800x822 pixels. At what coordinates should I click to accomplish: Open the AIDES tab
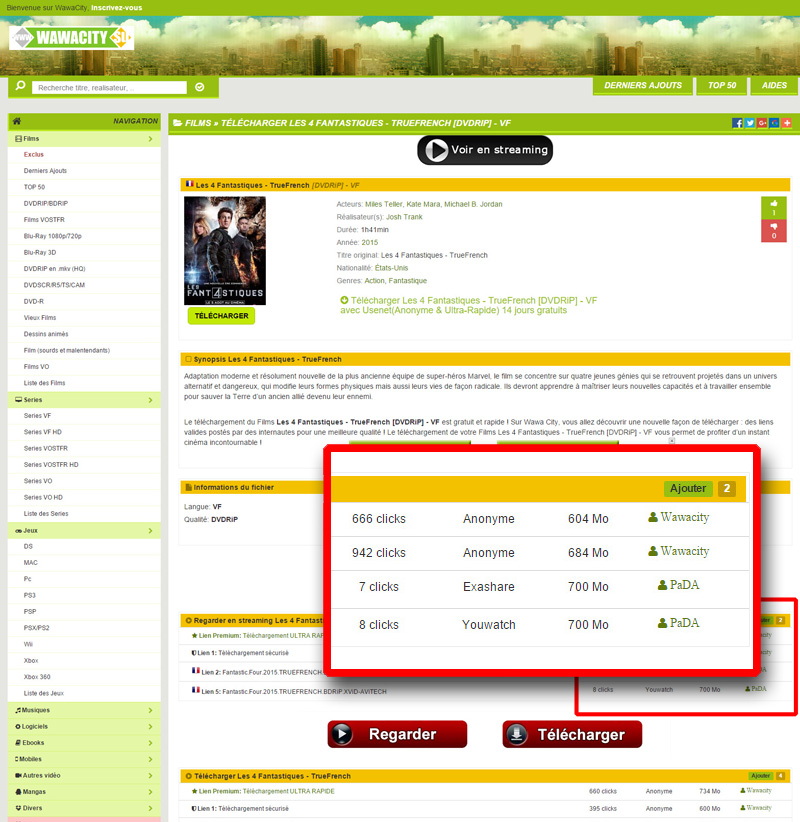[774, 85]
